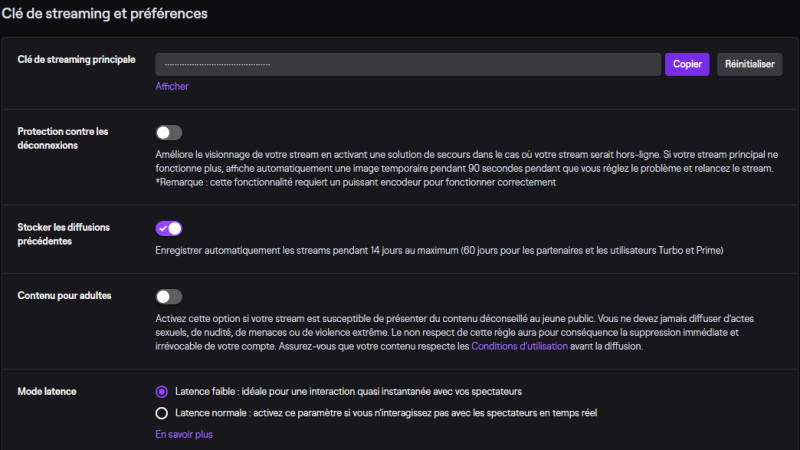Click the Enregistrer automatiquement les streams description
Screen dimensions: 800x450
coord(439,250)
